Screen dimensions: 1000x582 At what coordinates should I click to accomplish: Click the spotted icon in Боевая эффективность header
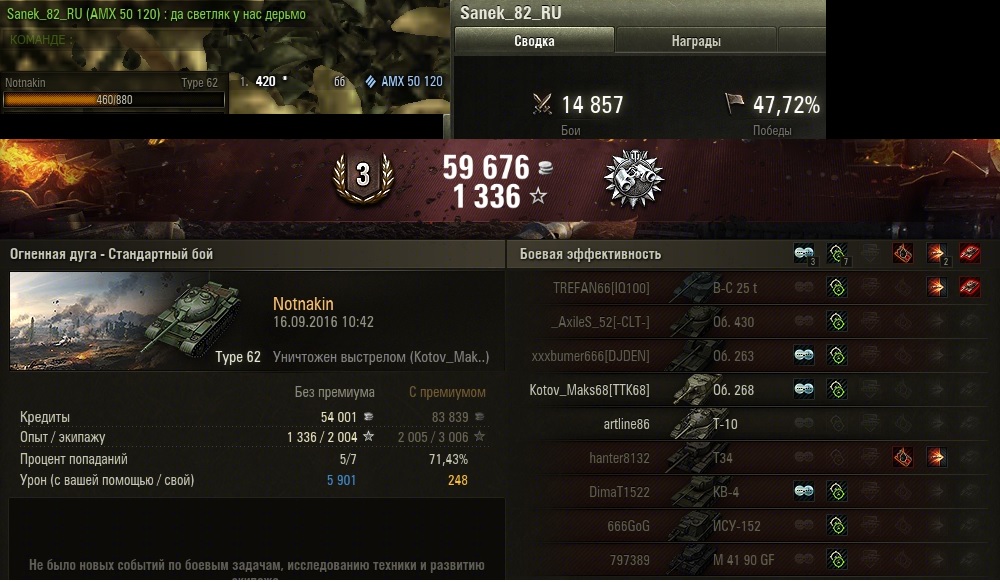tap(804, 254)
